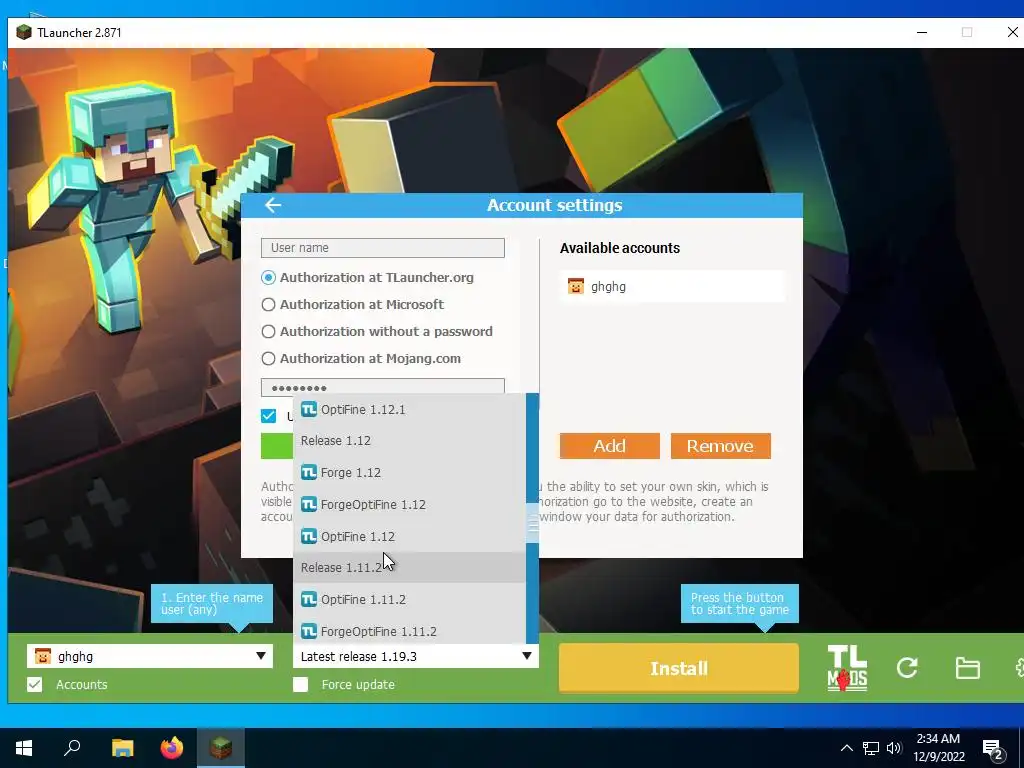1024x768 pixels.
Task: Click the version list scrollbar thumb
Action: [x=532, y=522]
